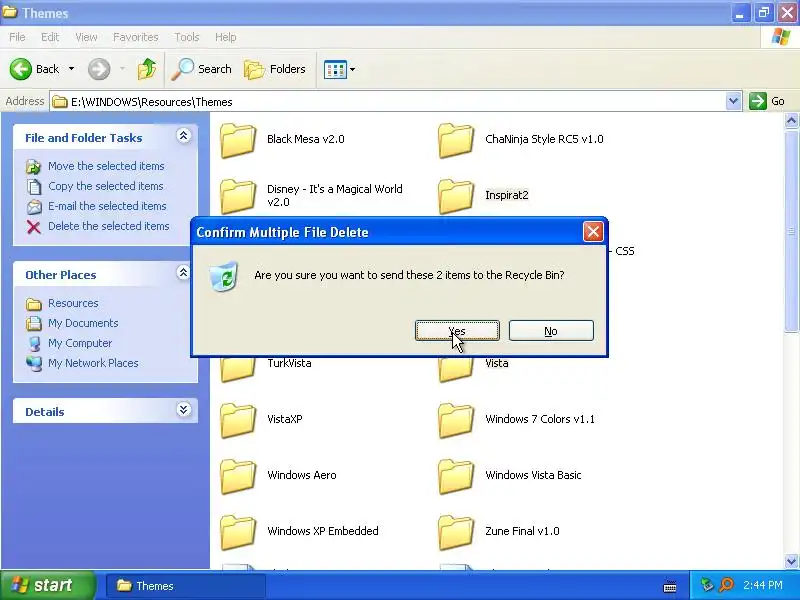Go up one folder level icon
Viewport: 800px width, 600px height.
(x=147, y=69)
